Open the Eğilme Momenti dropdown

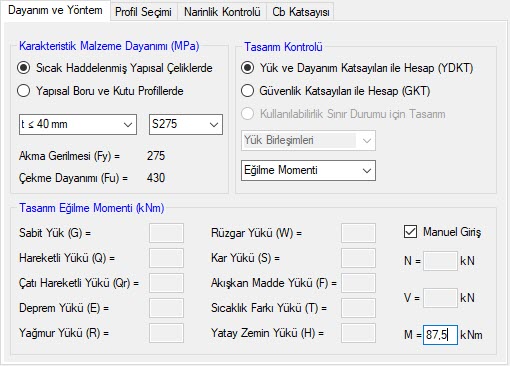[308, 170]
